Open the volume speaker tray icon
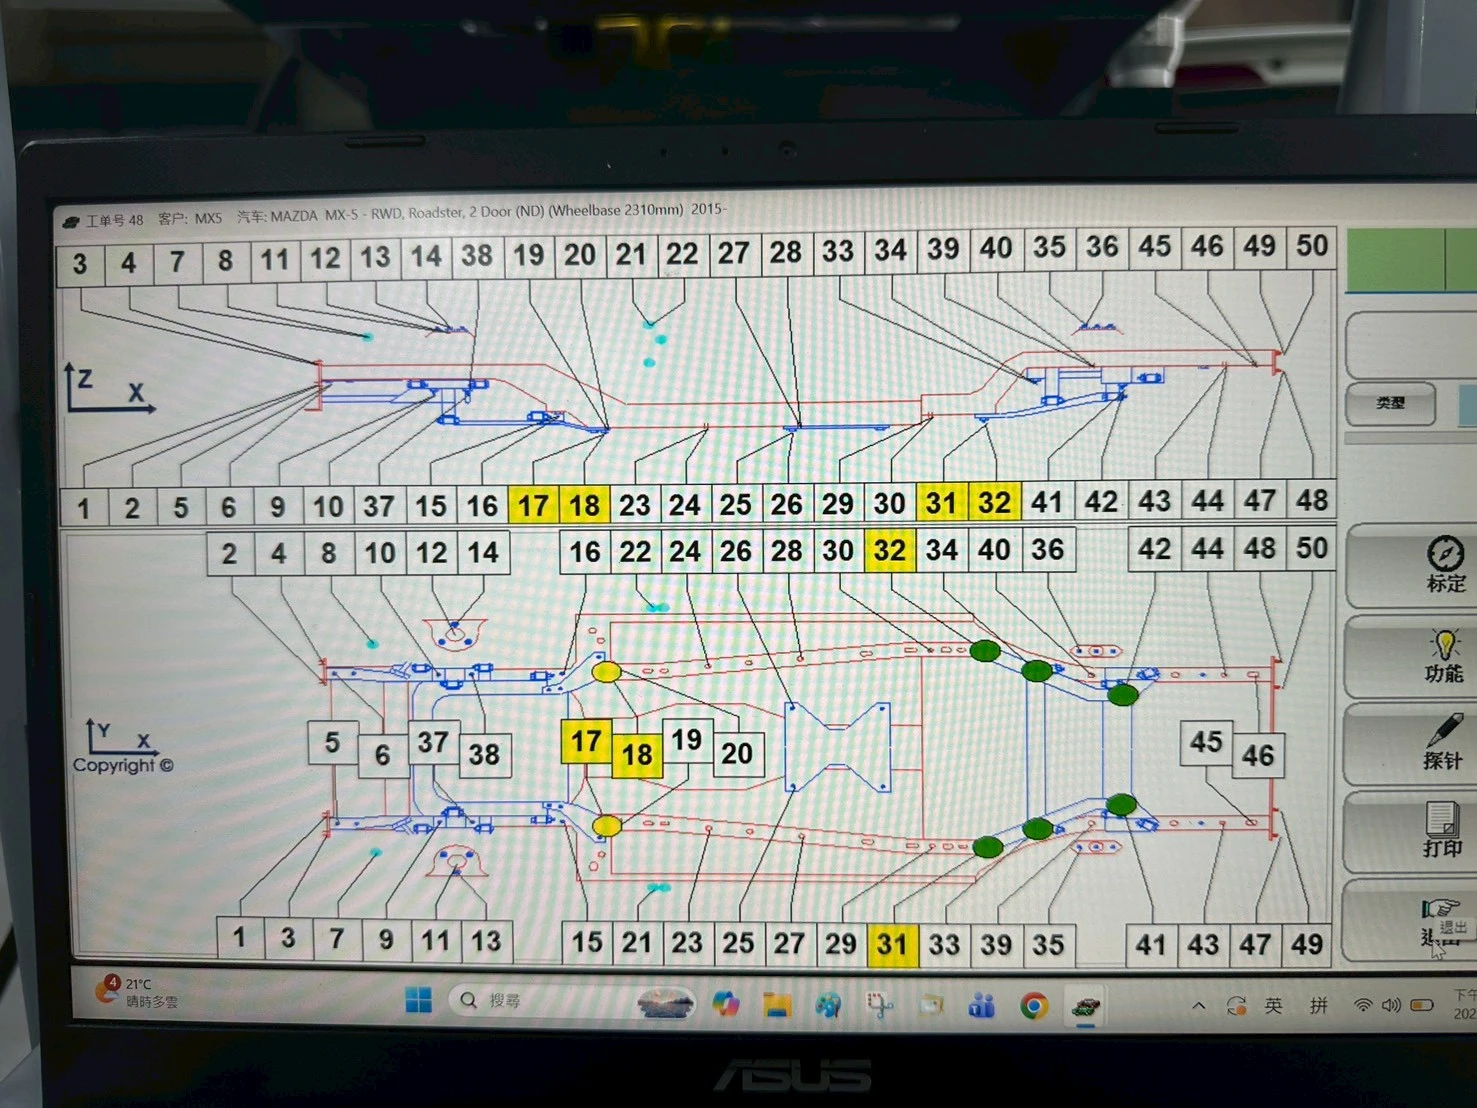 pyautogui.click(x=1391, y=1006)
